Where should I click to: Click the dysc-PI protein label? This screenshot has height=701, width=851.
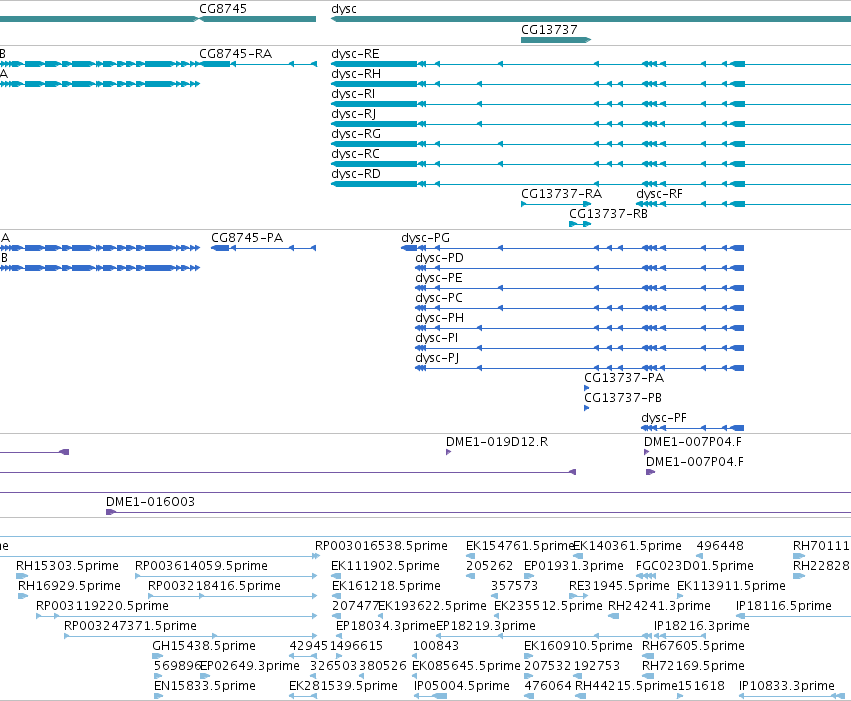(x=437, y=338)
